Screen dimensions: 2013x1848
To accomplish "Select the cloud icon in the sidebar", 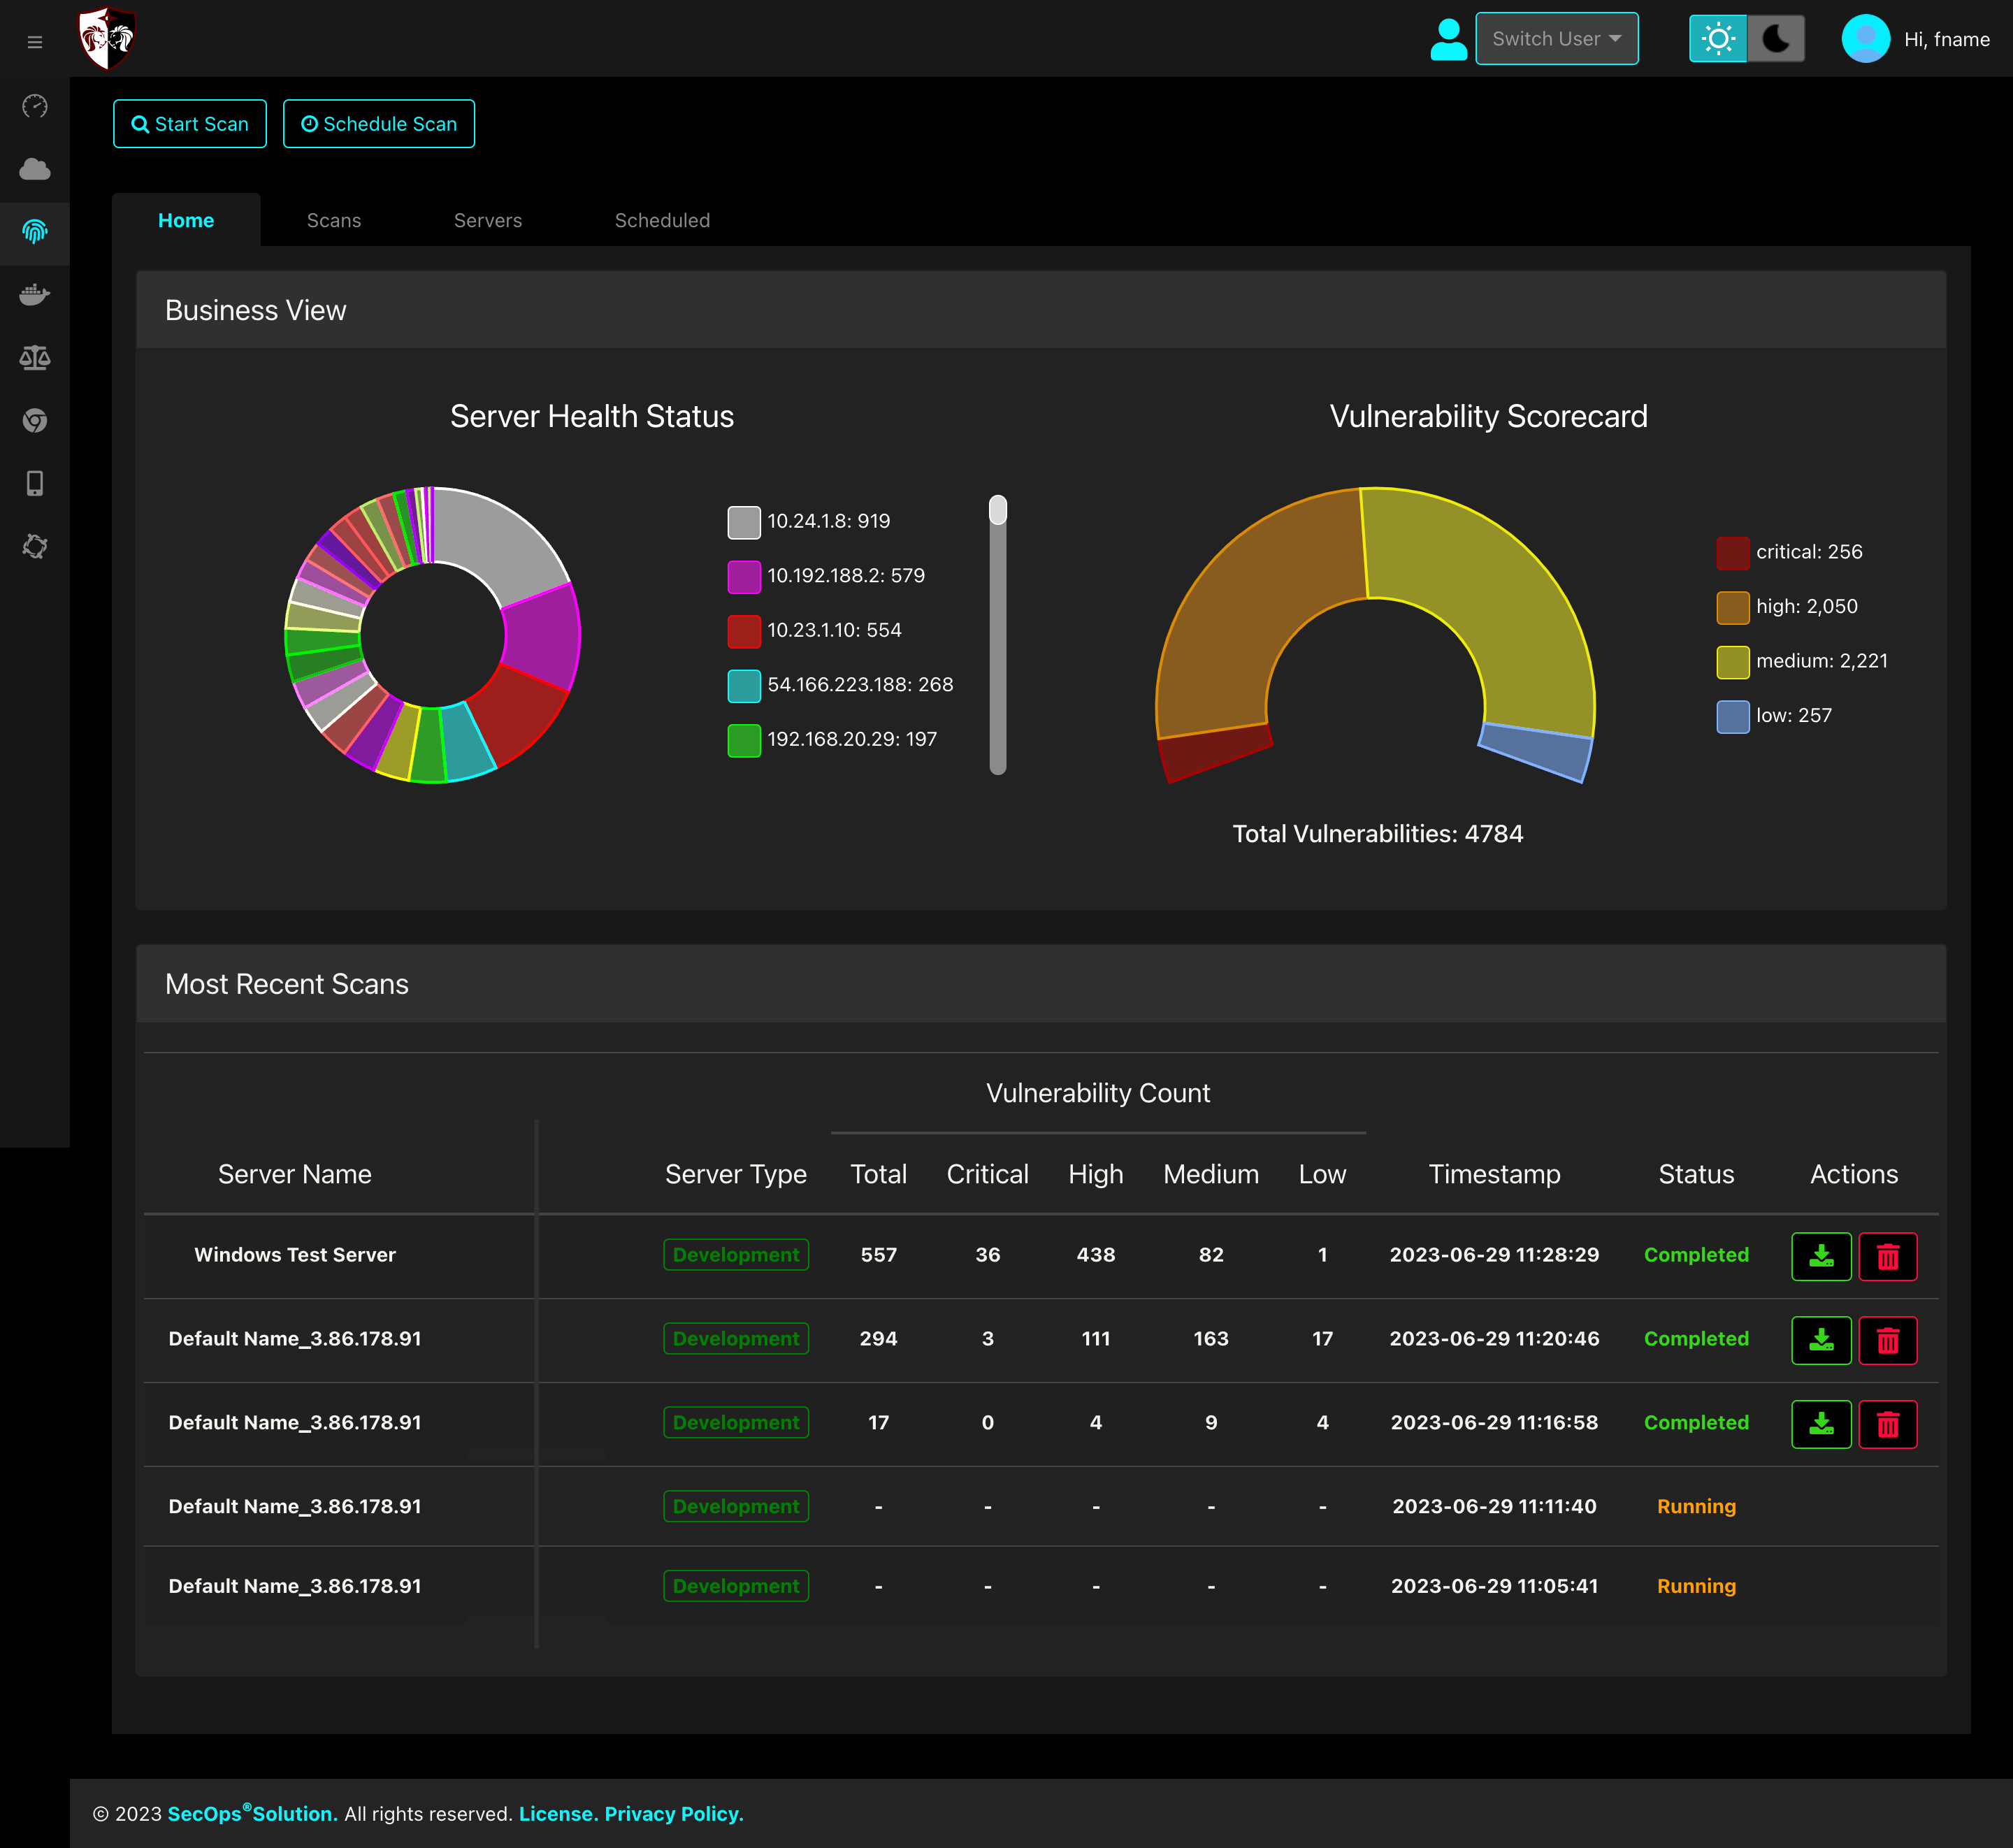I will 35,168.
